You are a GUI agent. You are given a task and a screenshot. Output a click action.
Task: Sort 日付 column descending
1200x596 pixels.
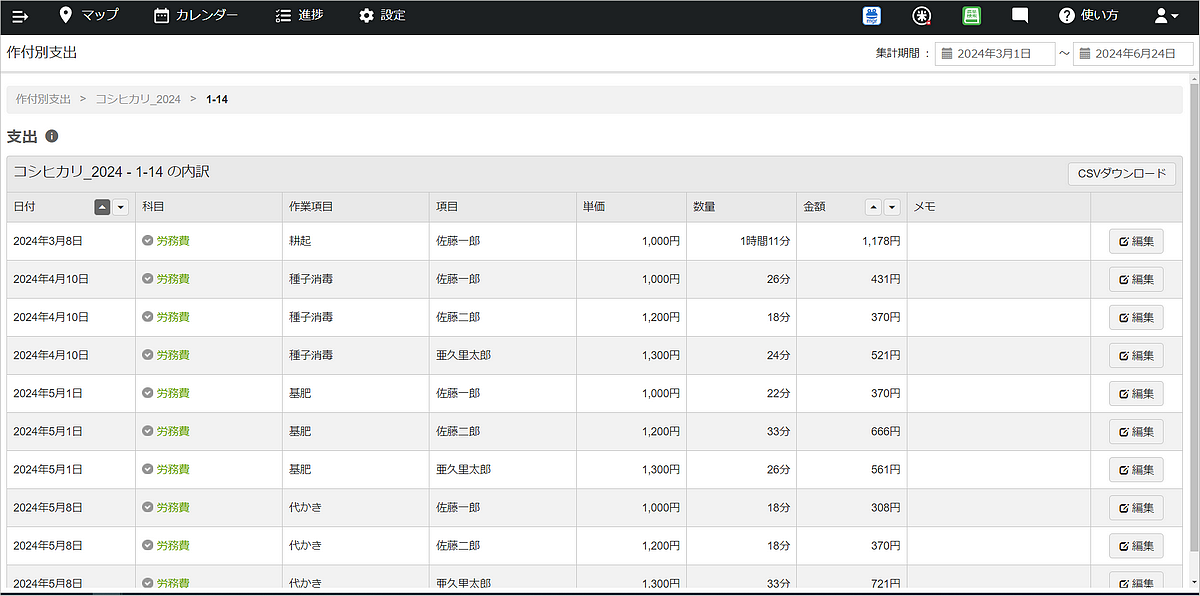[121, 207]
